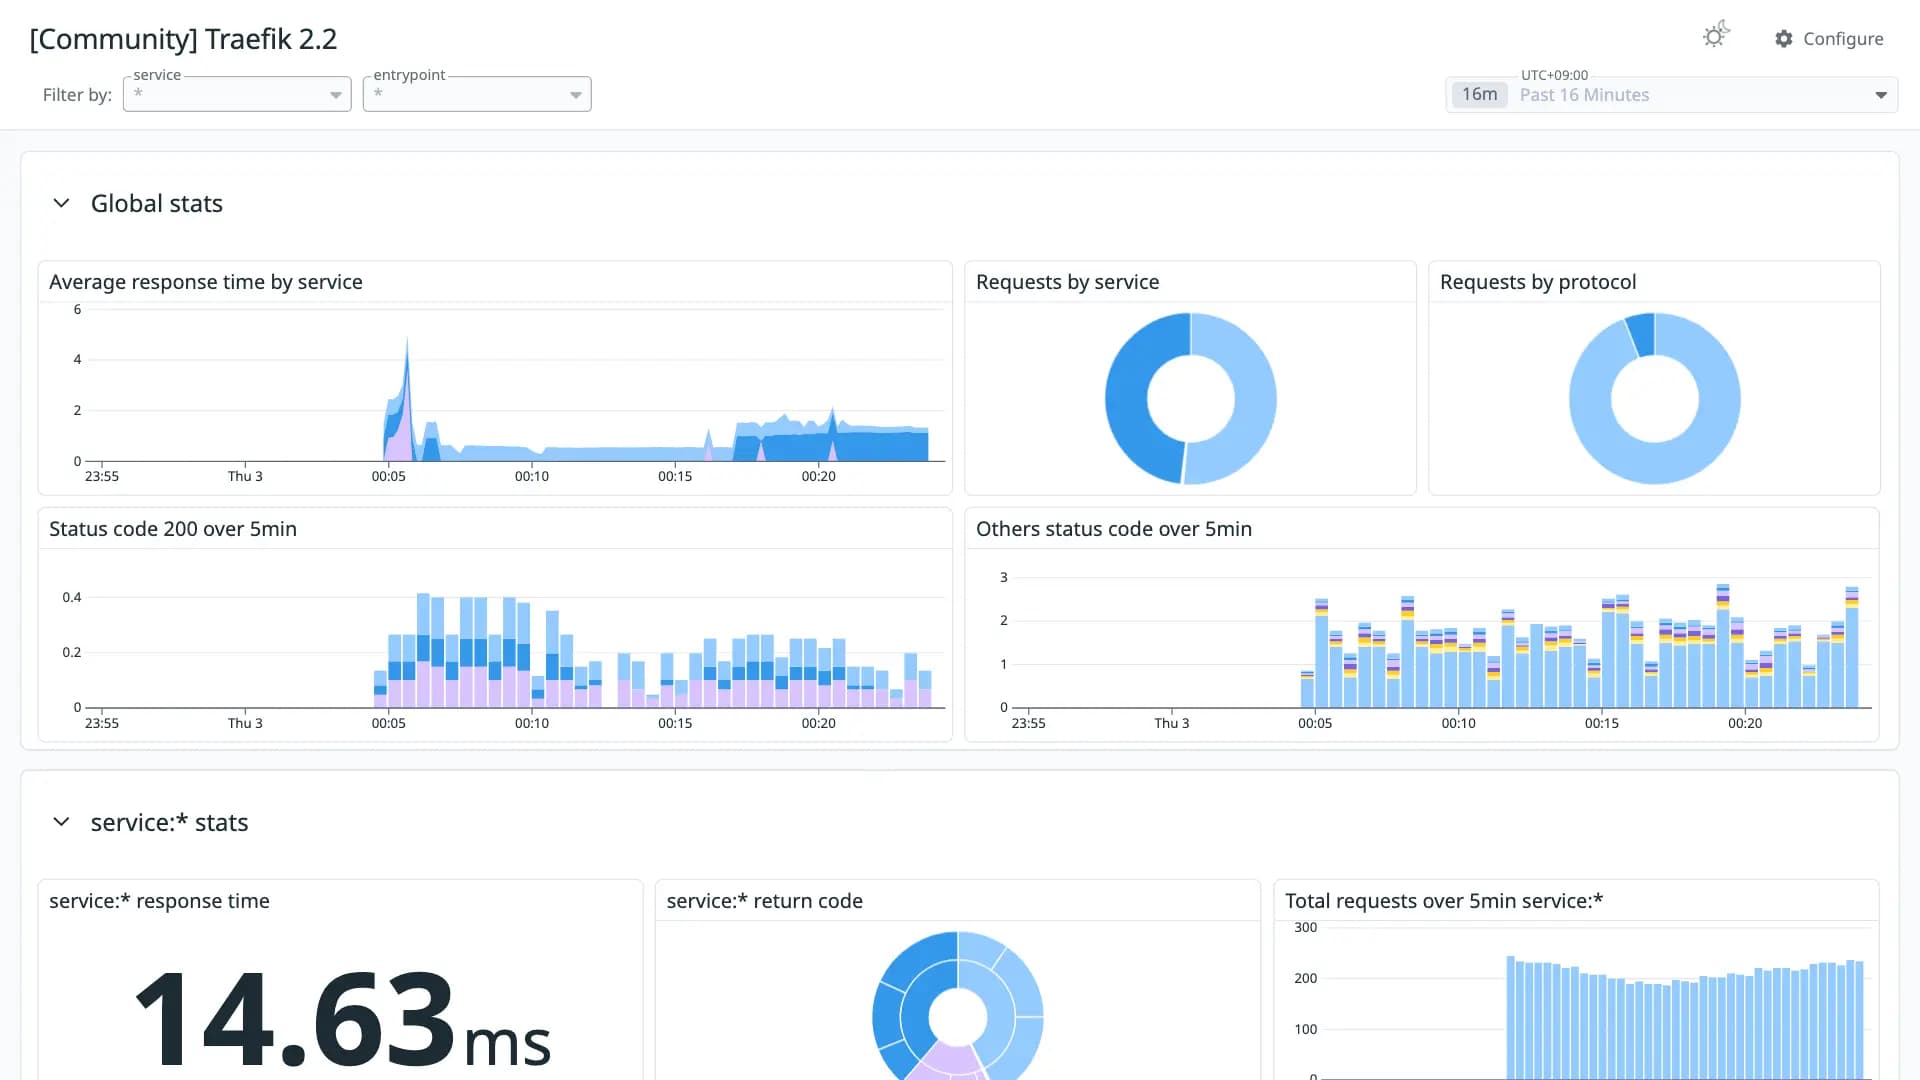This screenshot has width=1920, height=1080.
Task: Click the service:* response time widget title
Action: coord(159,901)
